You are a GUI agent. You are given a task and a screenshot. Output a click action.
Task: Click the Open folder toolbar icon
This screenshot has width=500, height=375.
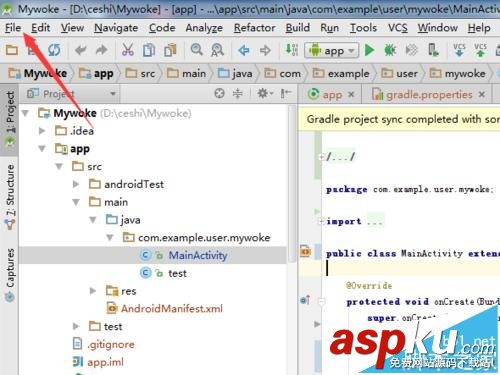(12, 50)
